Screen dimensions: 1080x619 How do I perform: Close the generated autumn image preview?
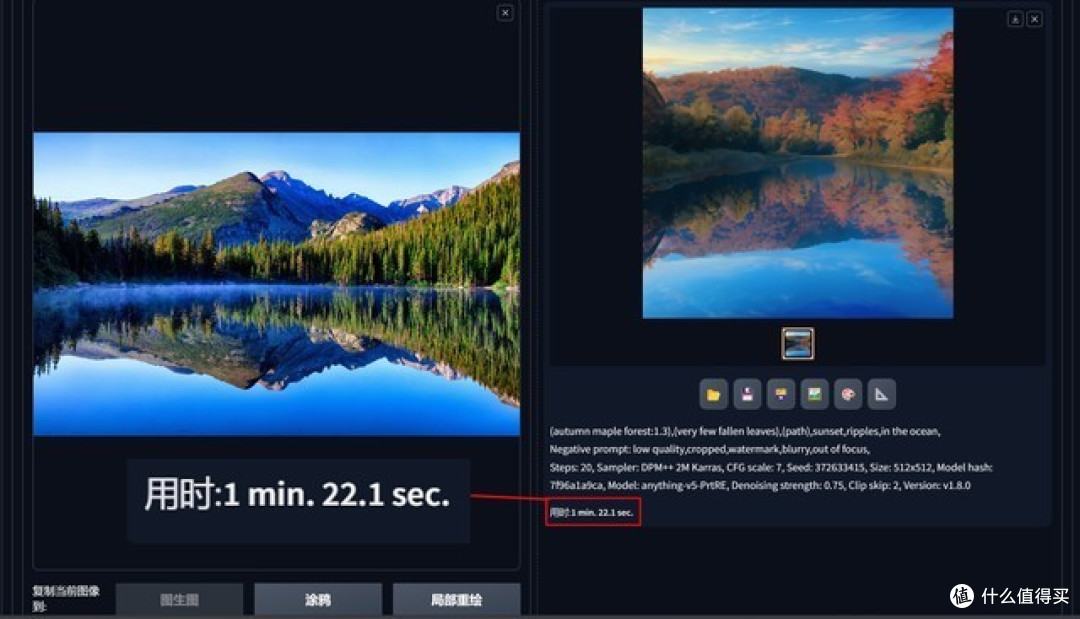(1035, 19)
